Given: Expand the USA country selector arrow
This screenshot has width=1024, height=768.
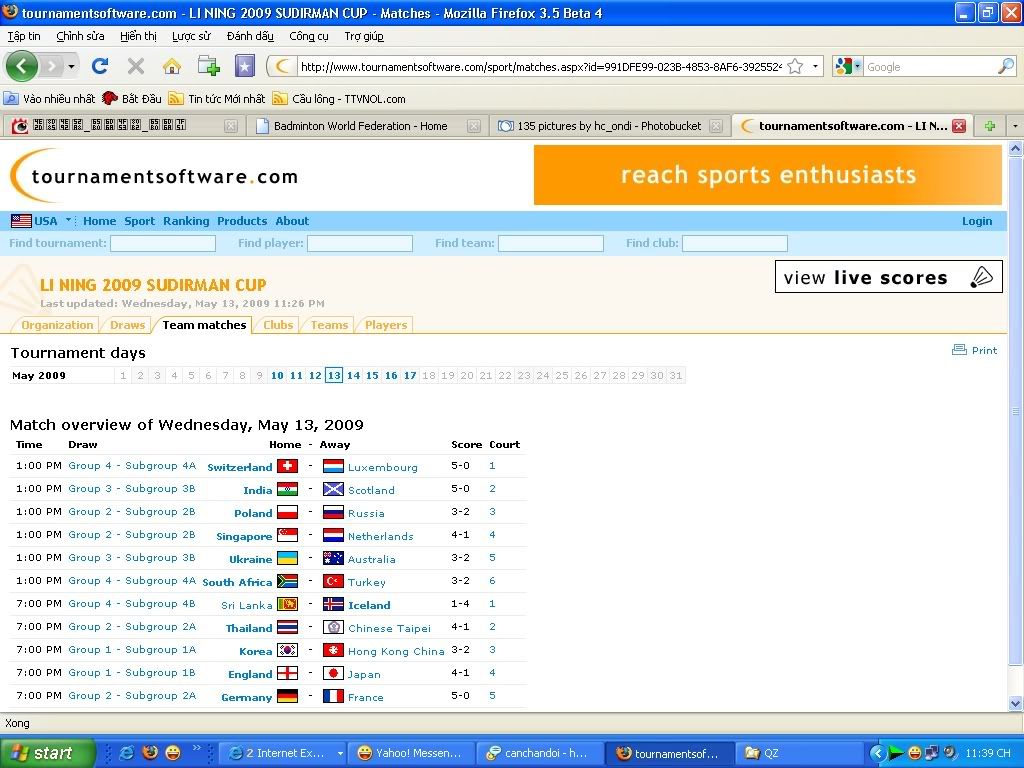Looking at the screenshot, I should 67,220.
